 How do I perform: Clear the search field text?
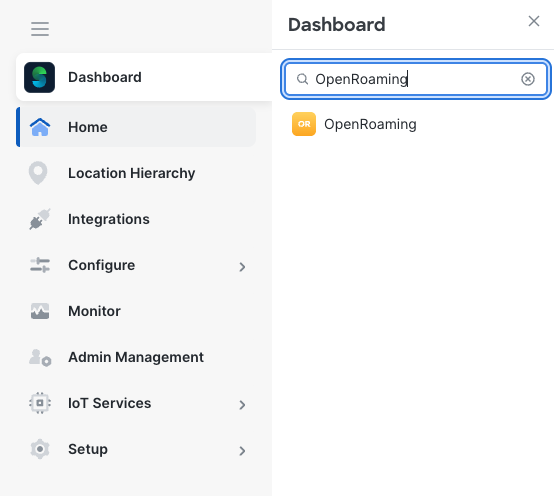pos(528,79)
